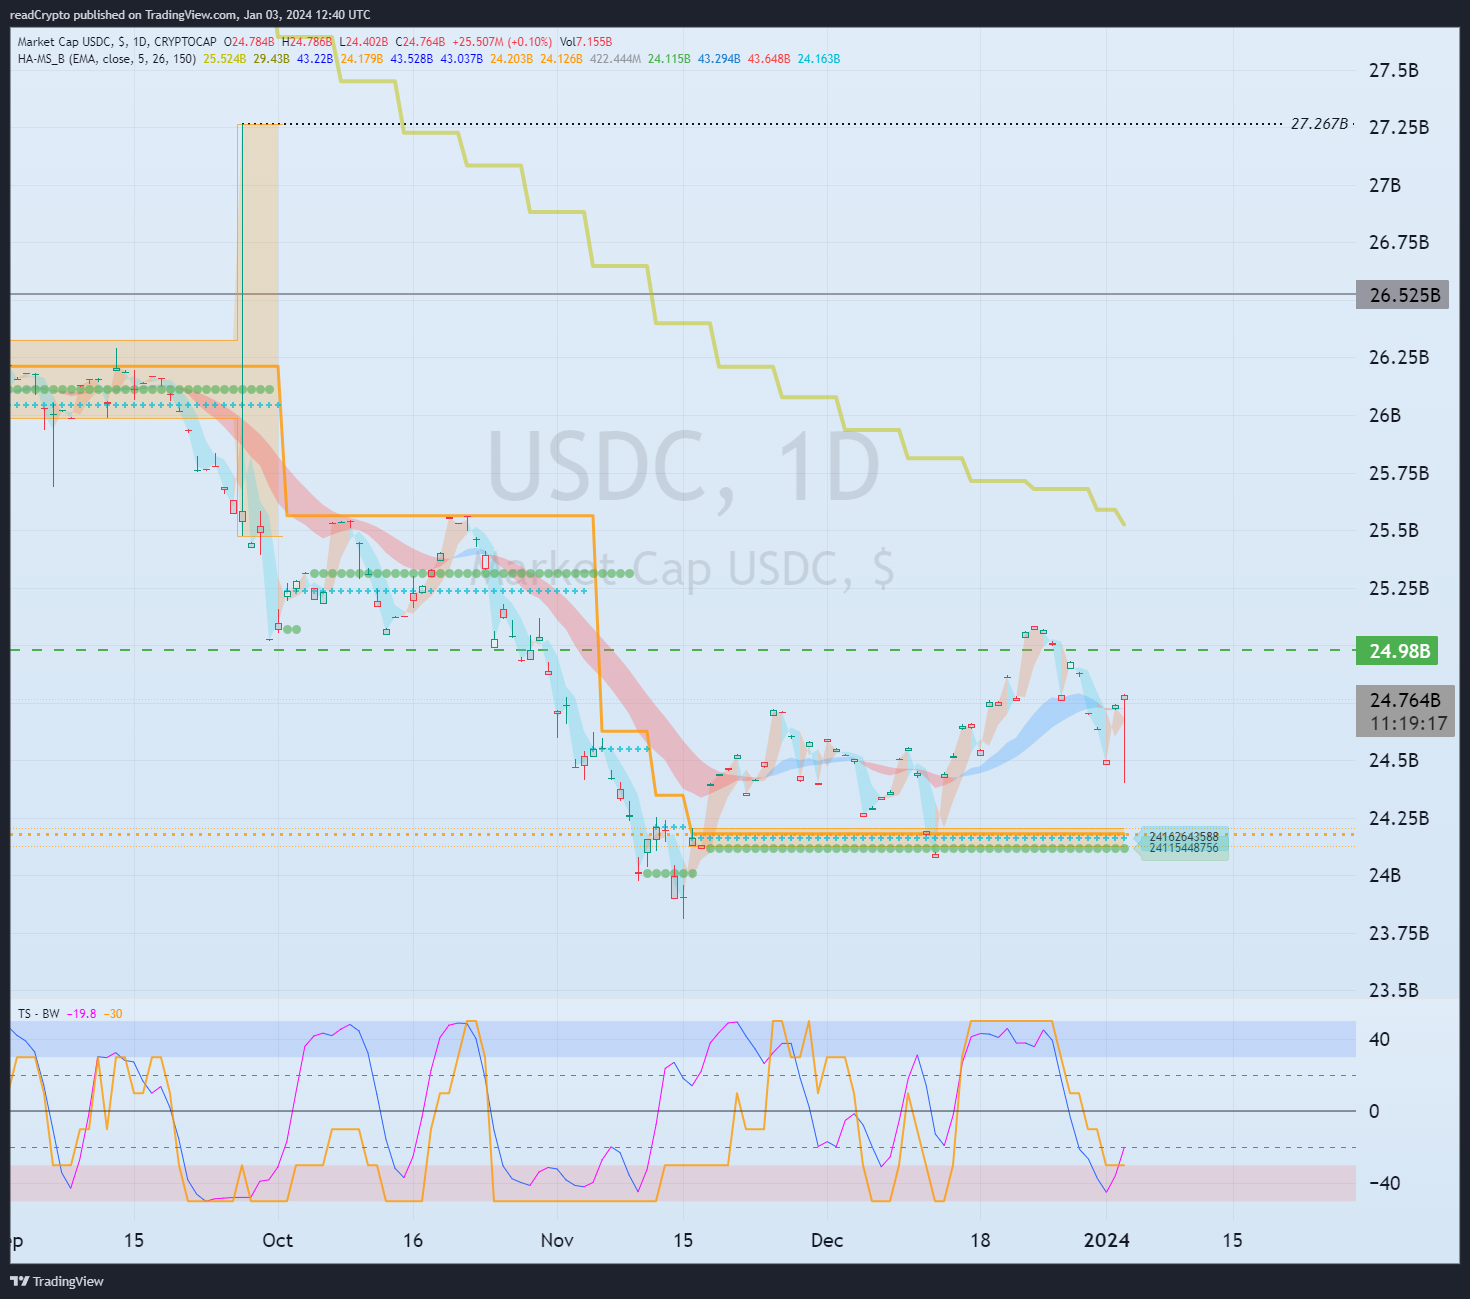This screenshot has height=1299, width=1470.
Task: Click the blue indicator value 43.22B
Action: (x=315, y=59)
